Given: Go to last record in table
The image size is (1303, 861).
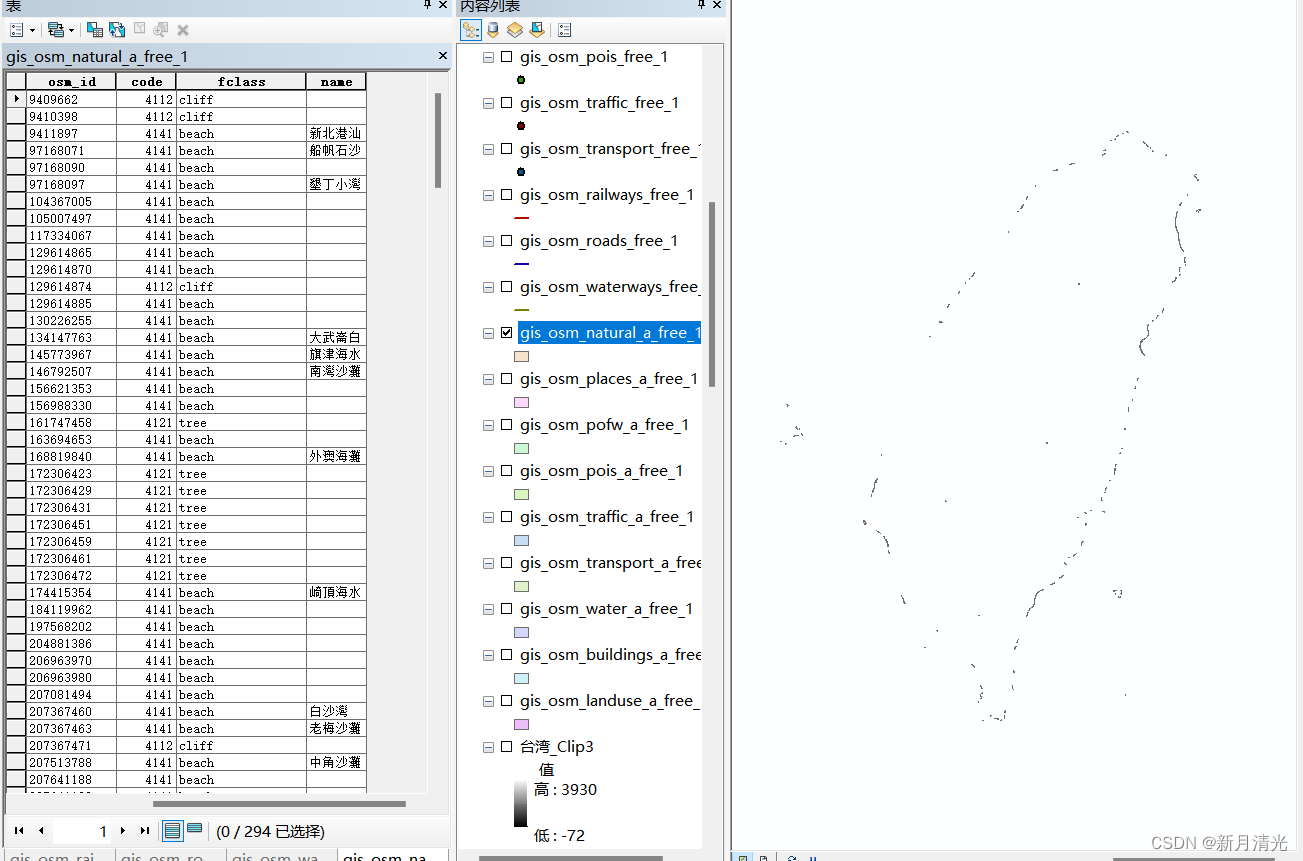Looking at the screenshot, I should (x=144, y=831).
